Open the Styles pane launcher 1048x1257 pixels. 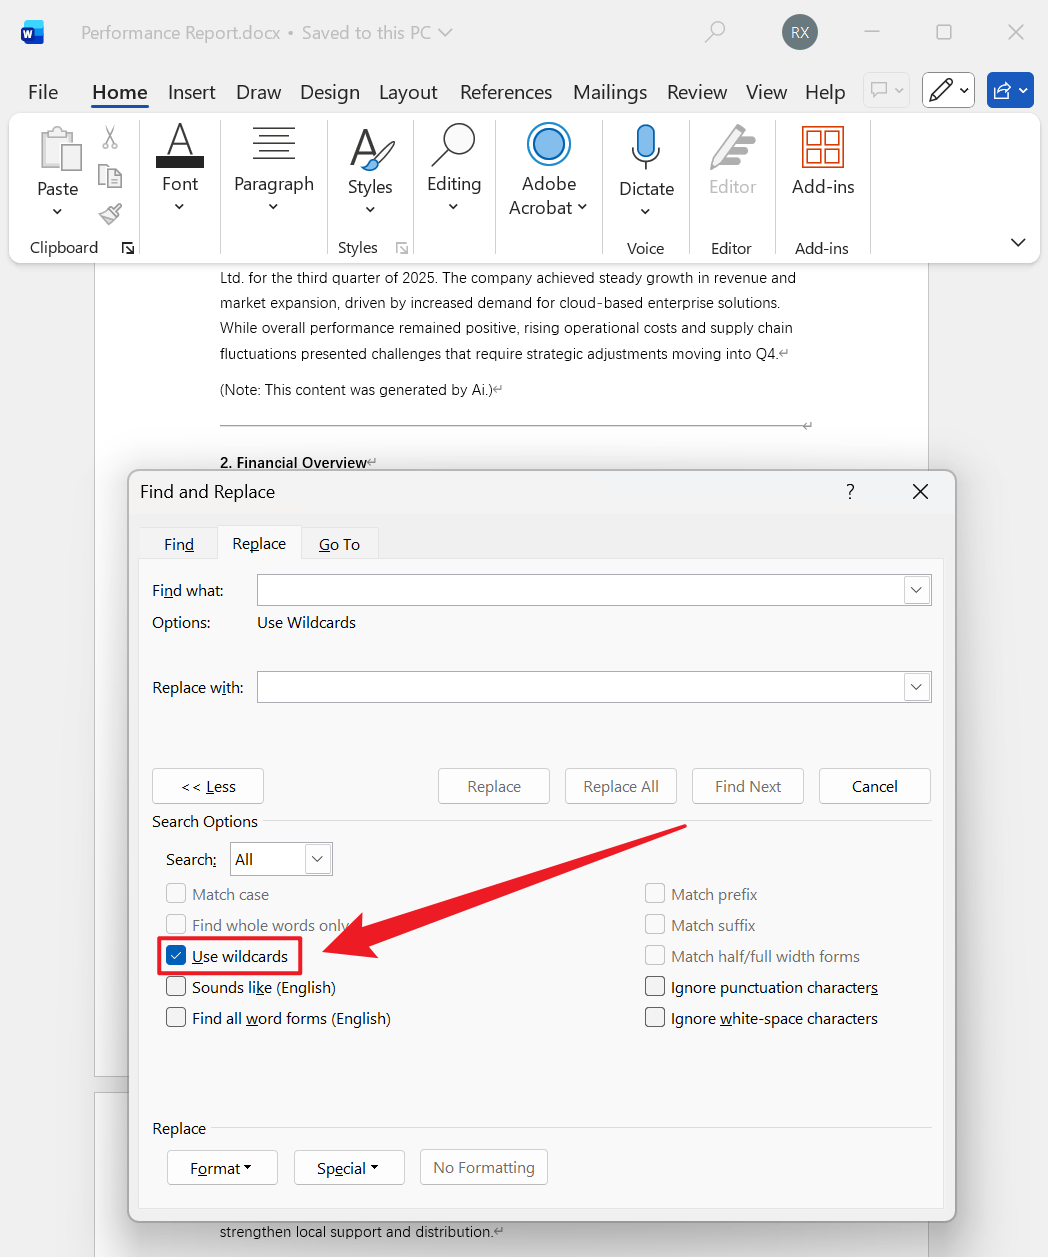click(x=401, y=248)
